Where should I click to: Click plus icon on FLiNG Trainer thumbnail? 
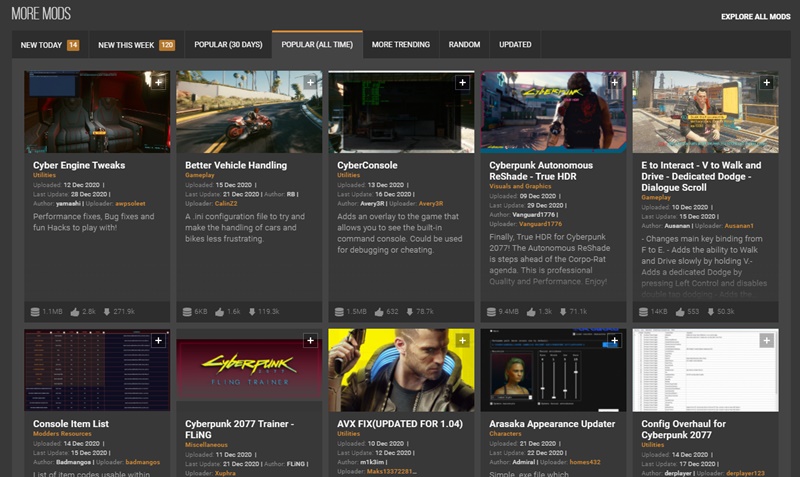point(310,340)
